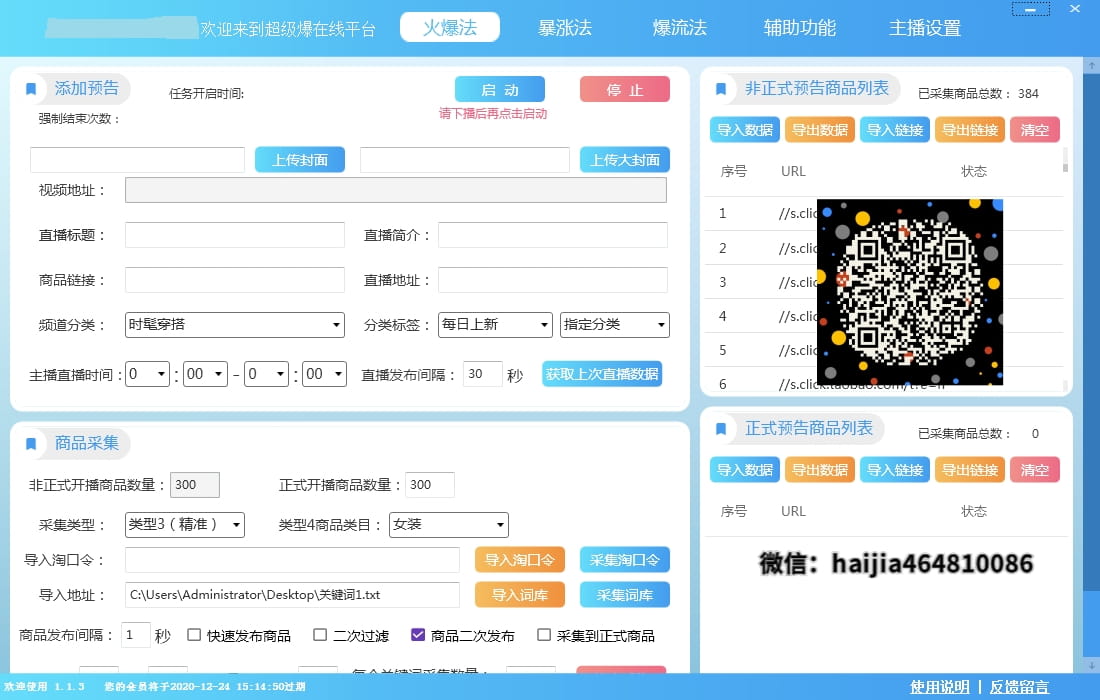Click the 导入淘口令 input field
Viewport: 1100px width, 700px height.
[x=292, y=560]
